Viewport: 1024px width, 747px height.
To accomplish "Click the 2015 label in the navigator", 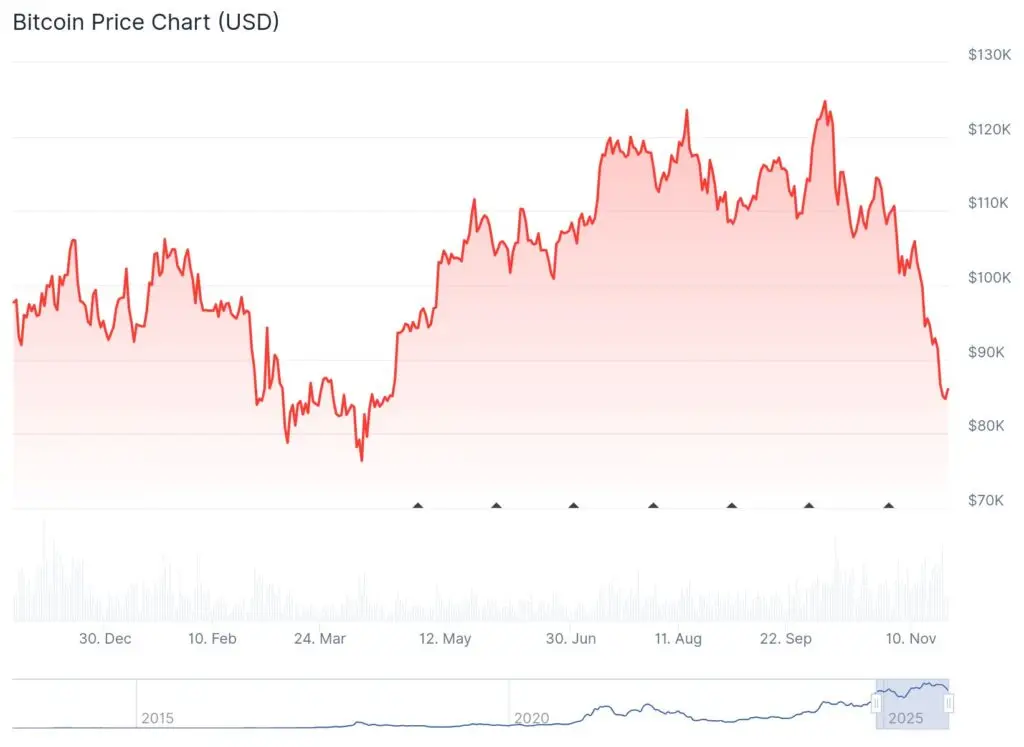I will click(x=158, y=718).
